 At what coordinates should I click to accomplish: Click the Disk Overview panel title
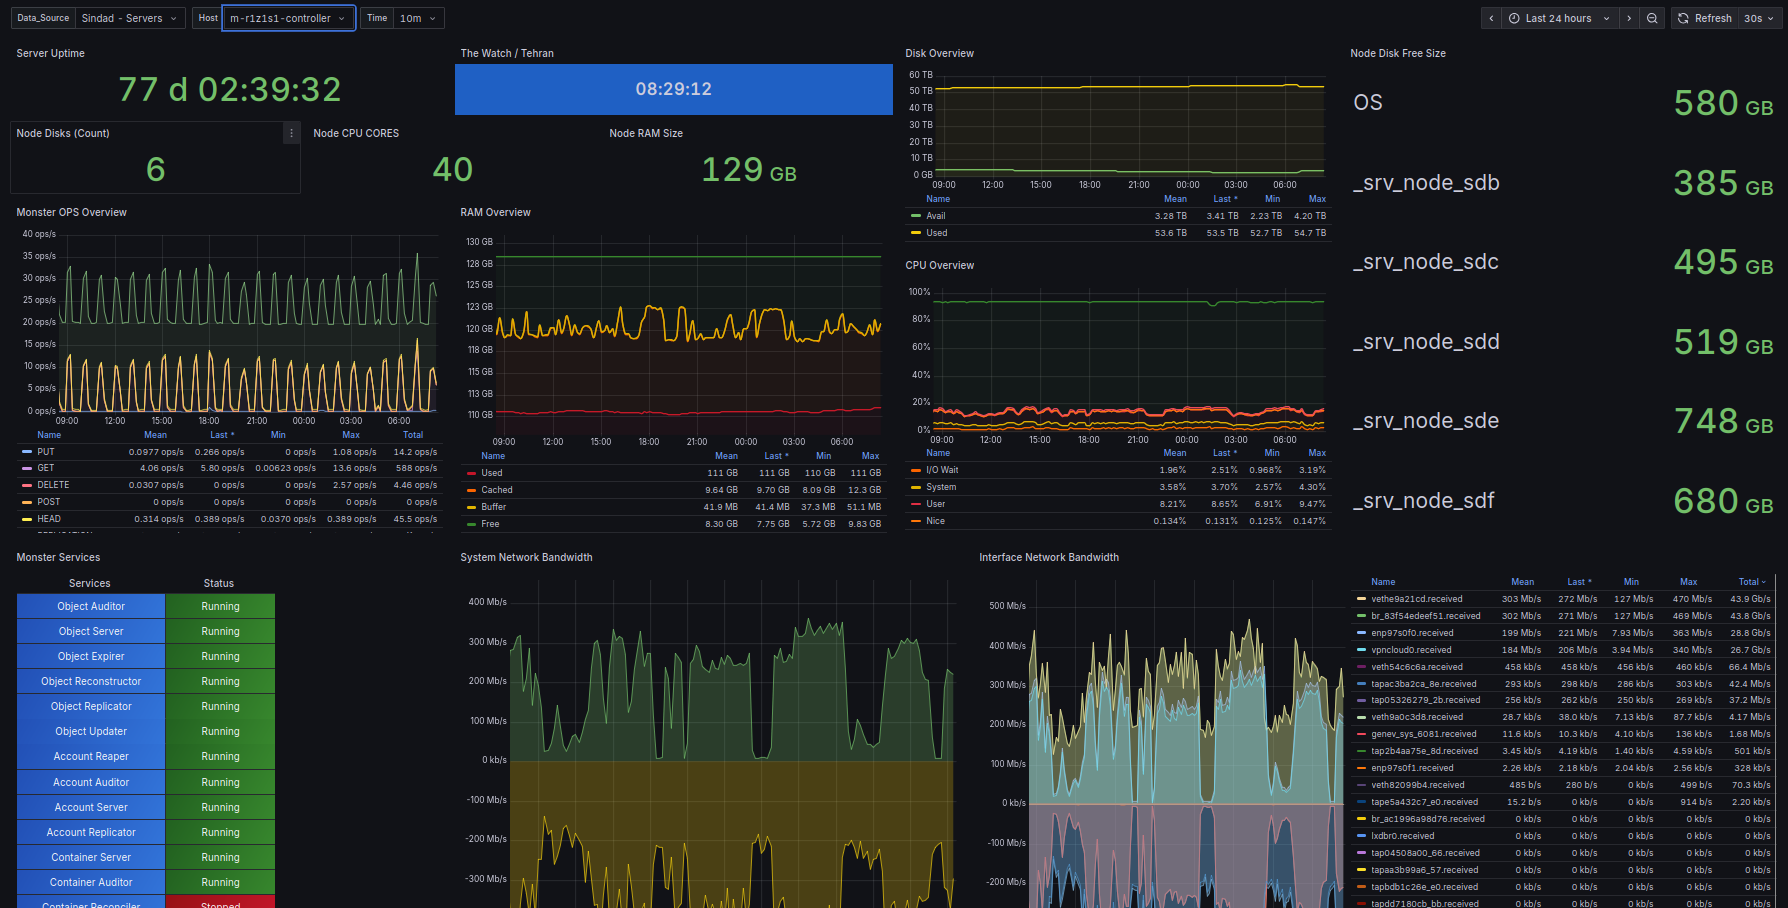939,53
